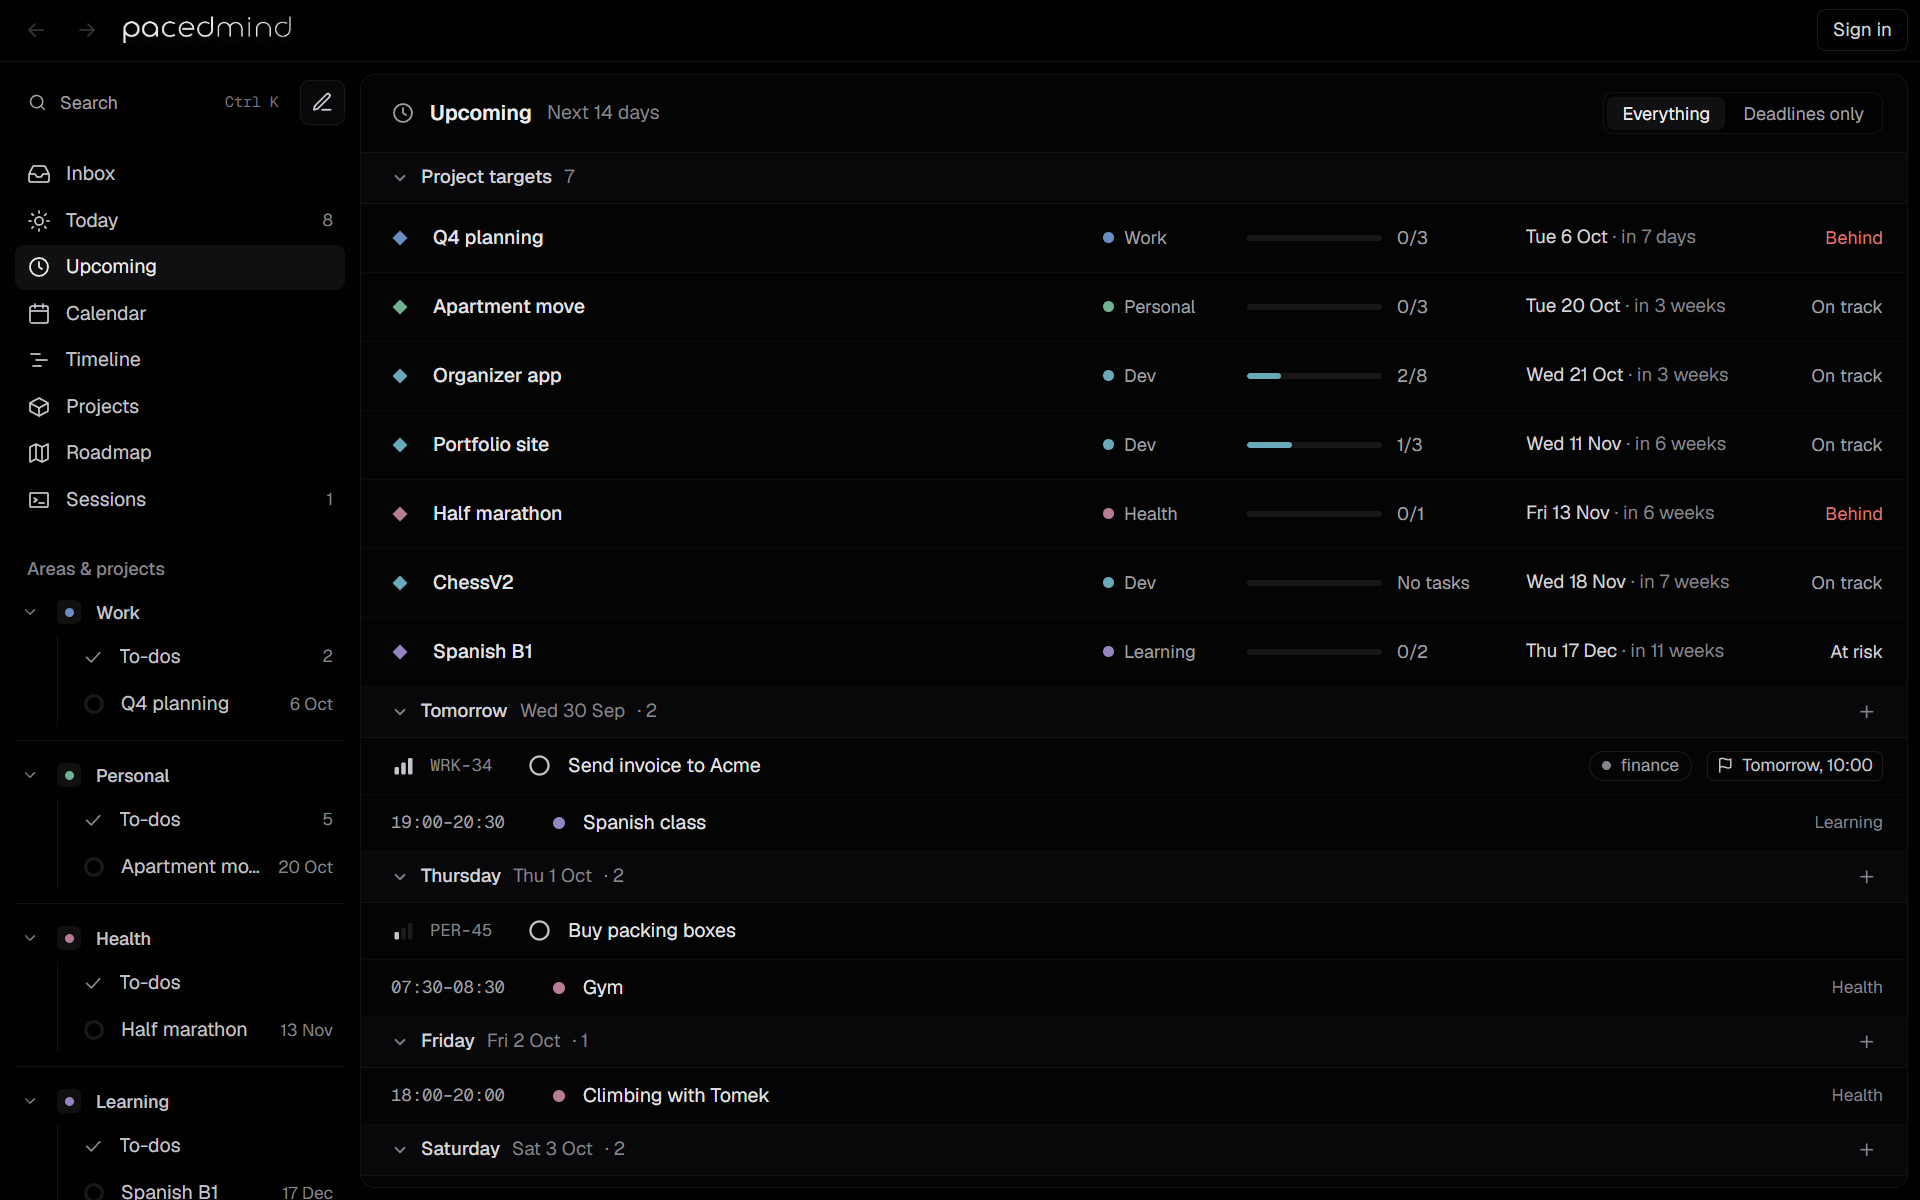Screen dimensions: 1920x1200
Task: Click the Q4 planning progress bar
Action: point(1314,238)
